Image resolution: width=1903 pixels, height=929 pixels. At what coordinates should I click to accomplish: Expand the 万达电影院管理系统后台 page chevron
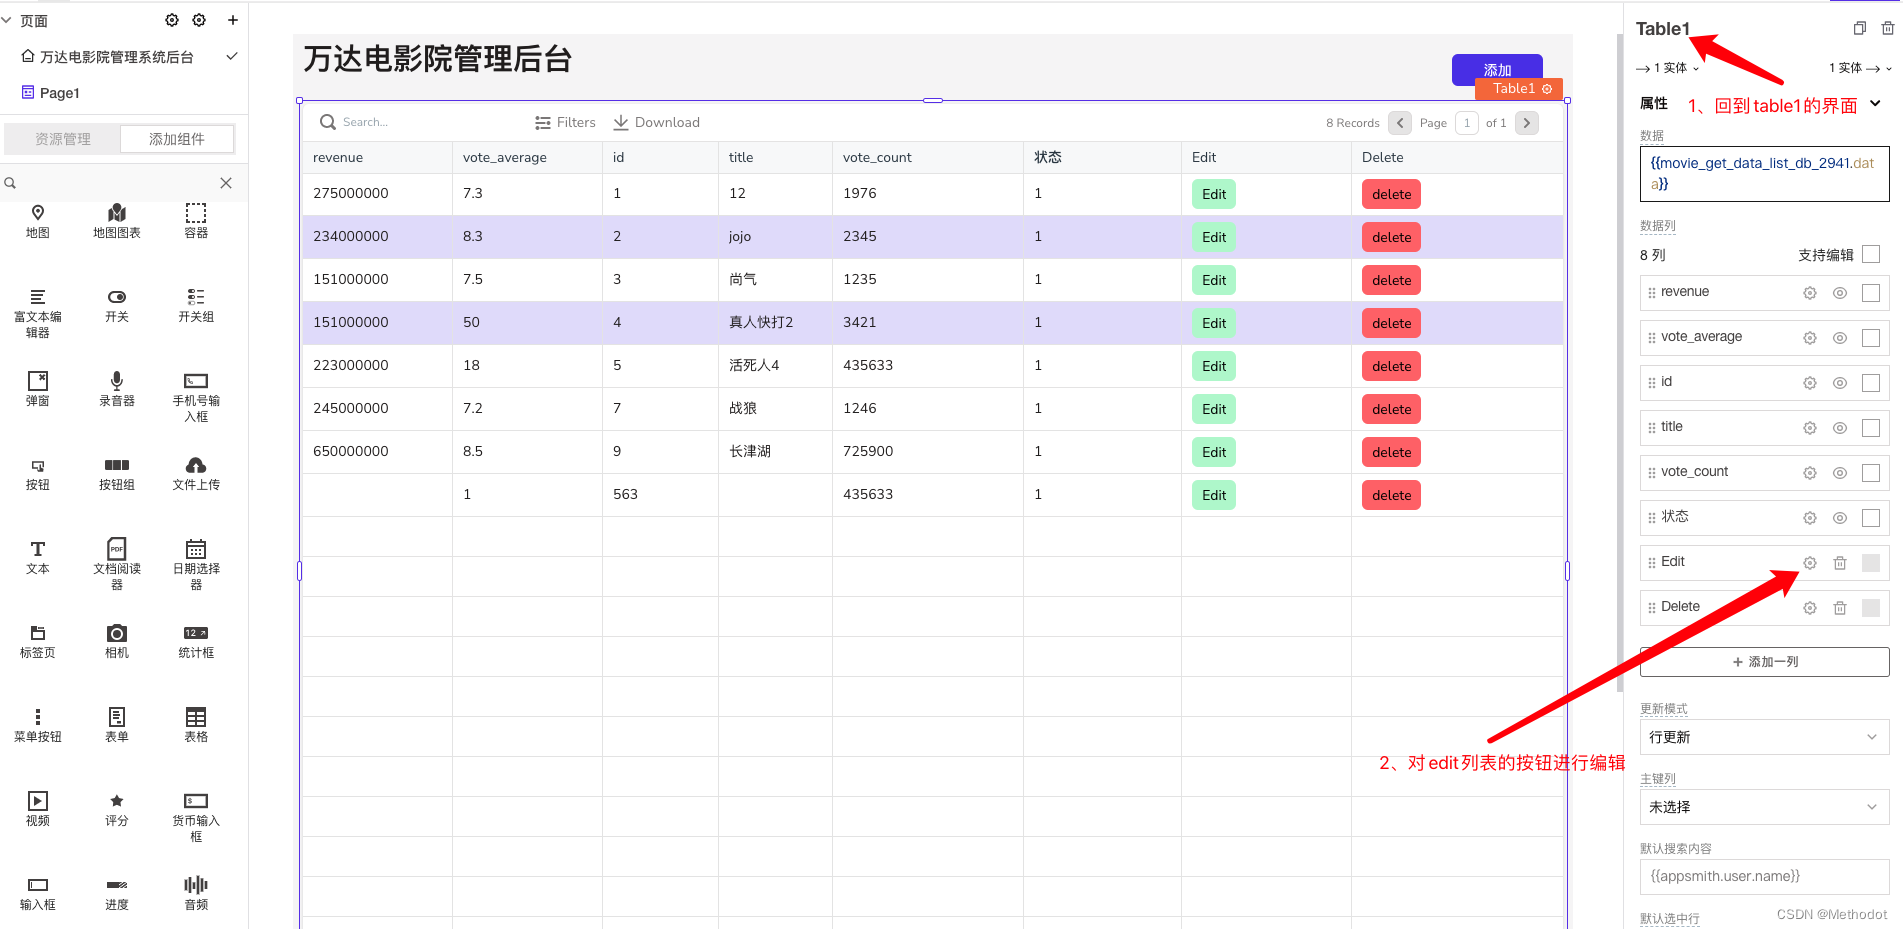(x=232, y=57)
